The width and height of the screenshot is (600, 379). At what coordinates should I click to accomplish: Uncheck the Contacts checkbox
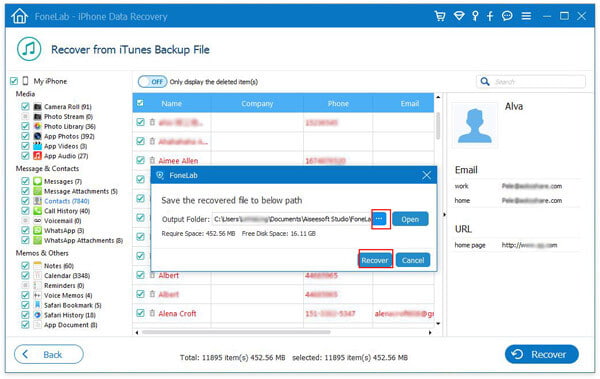[25, 201]
